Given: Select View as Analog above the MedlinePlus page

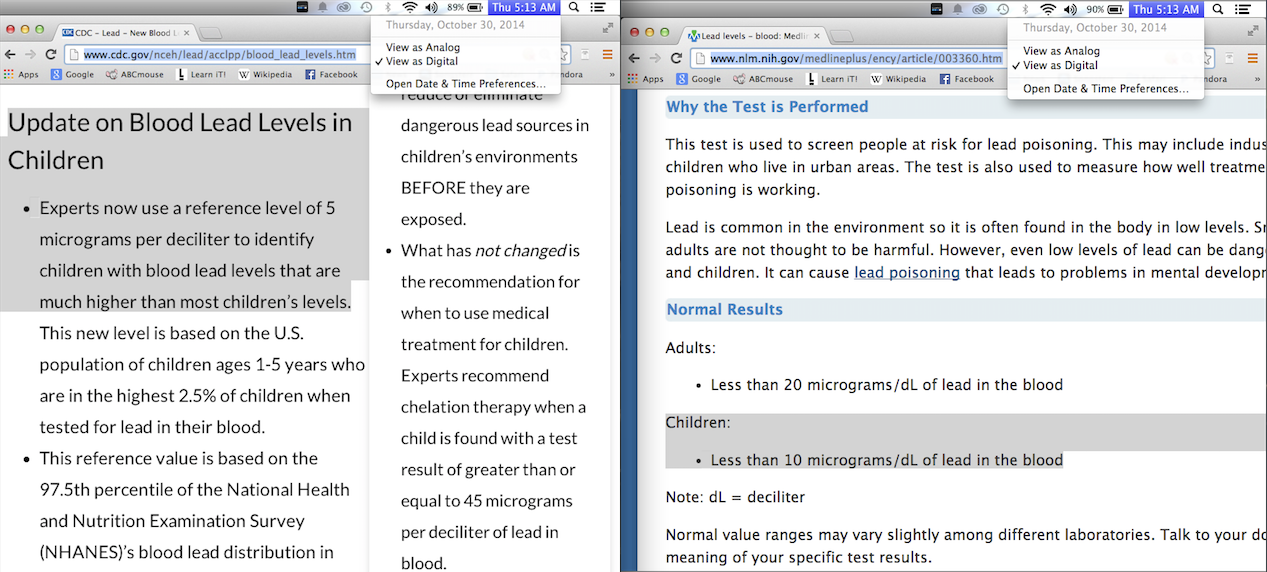Looking at the screenshot, I should (x=1105, y=51).
